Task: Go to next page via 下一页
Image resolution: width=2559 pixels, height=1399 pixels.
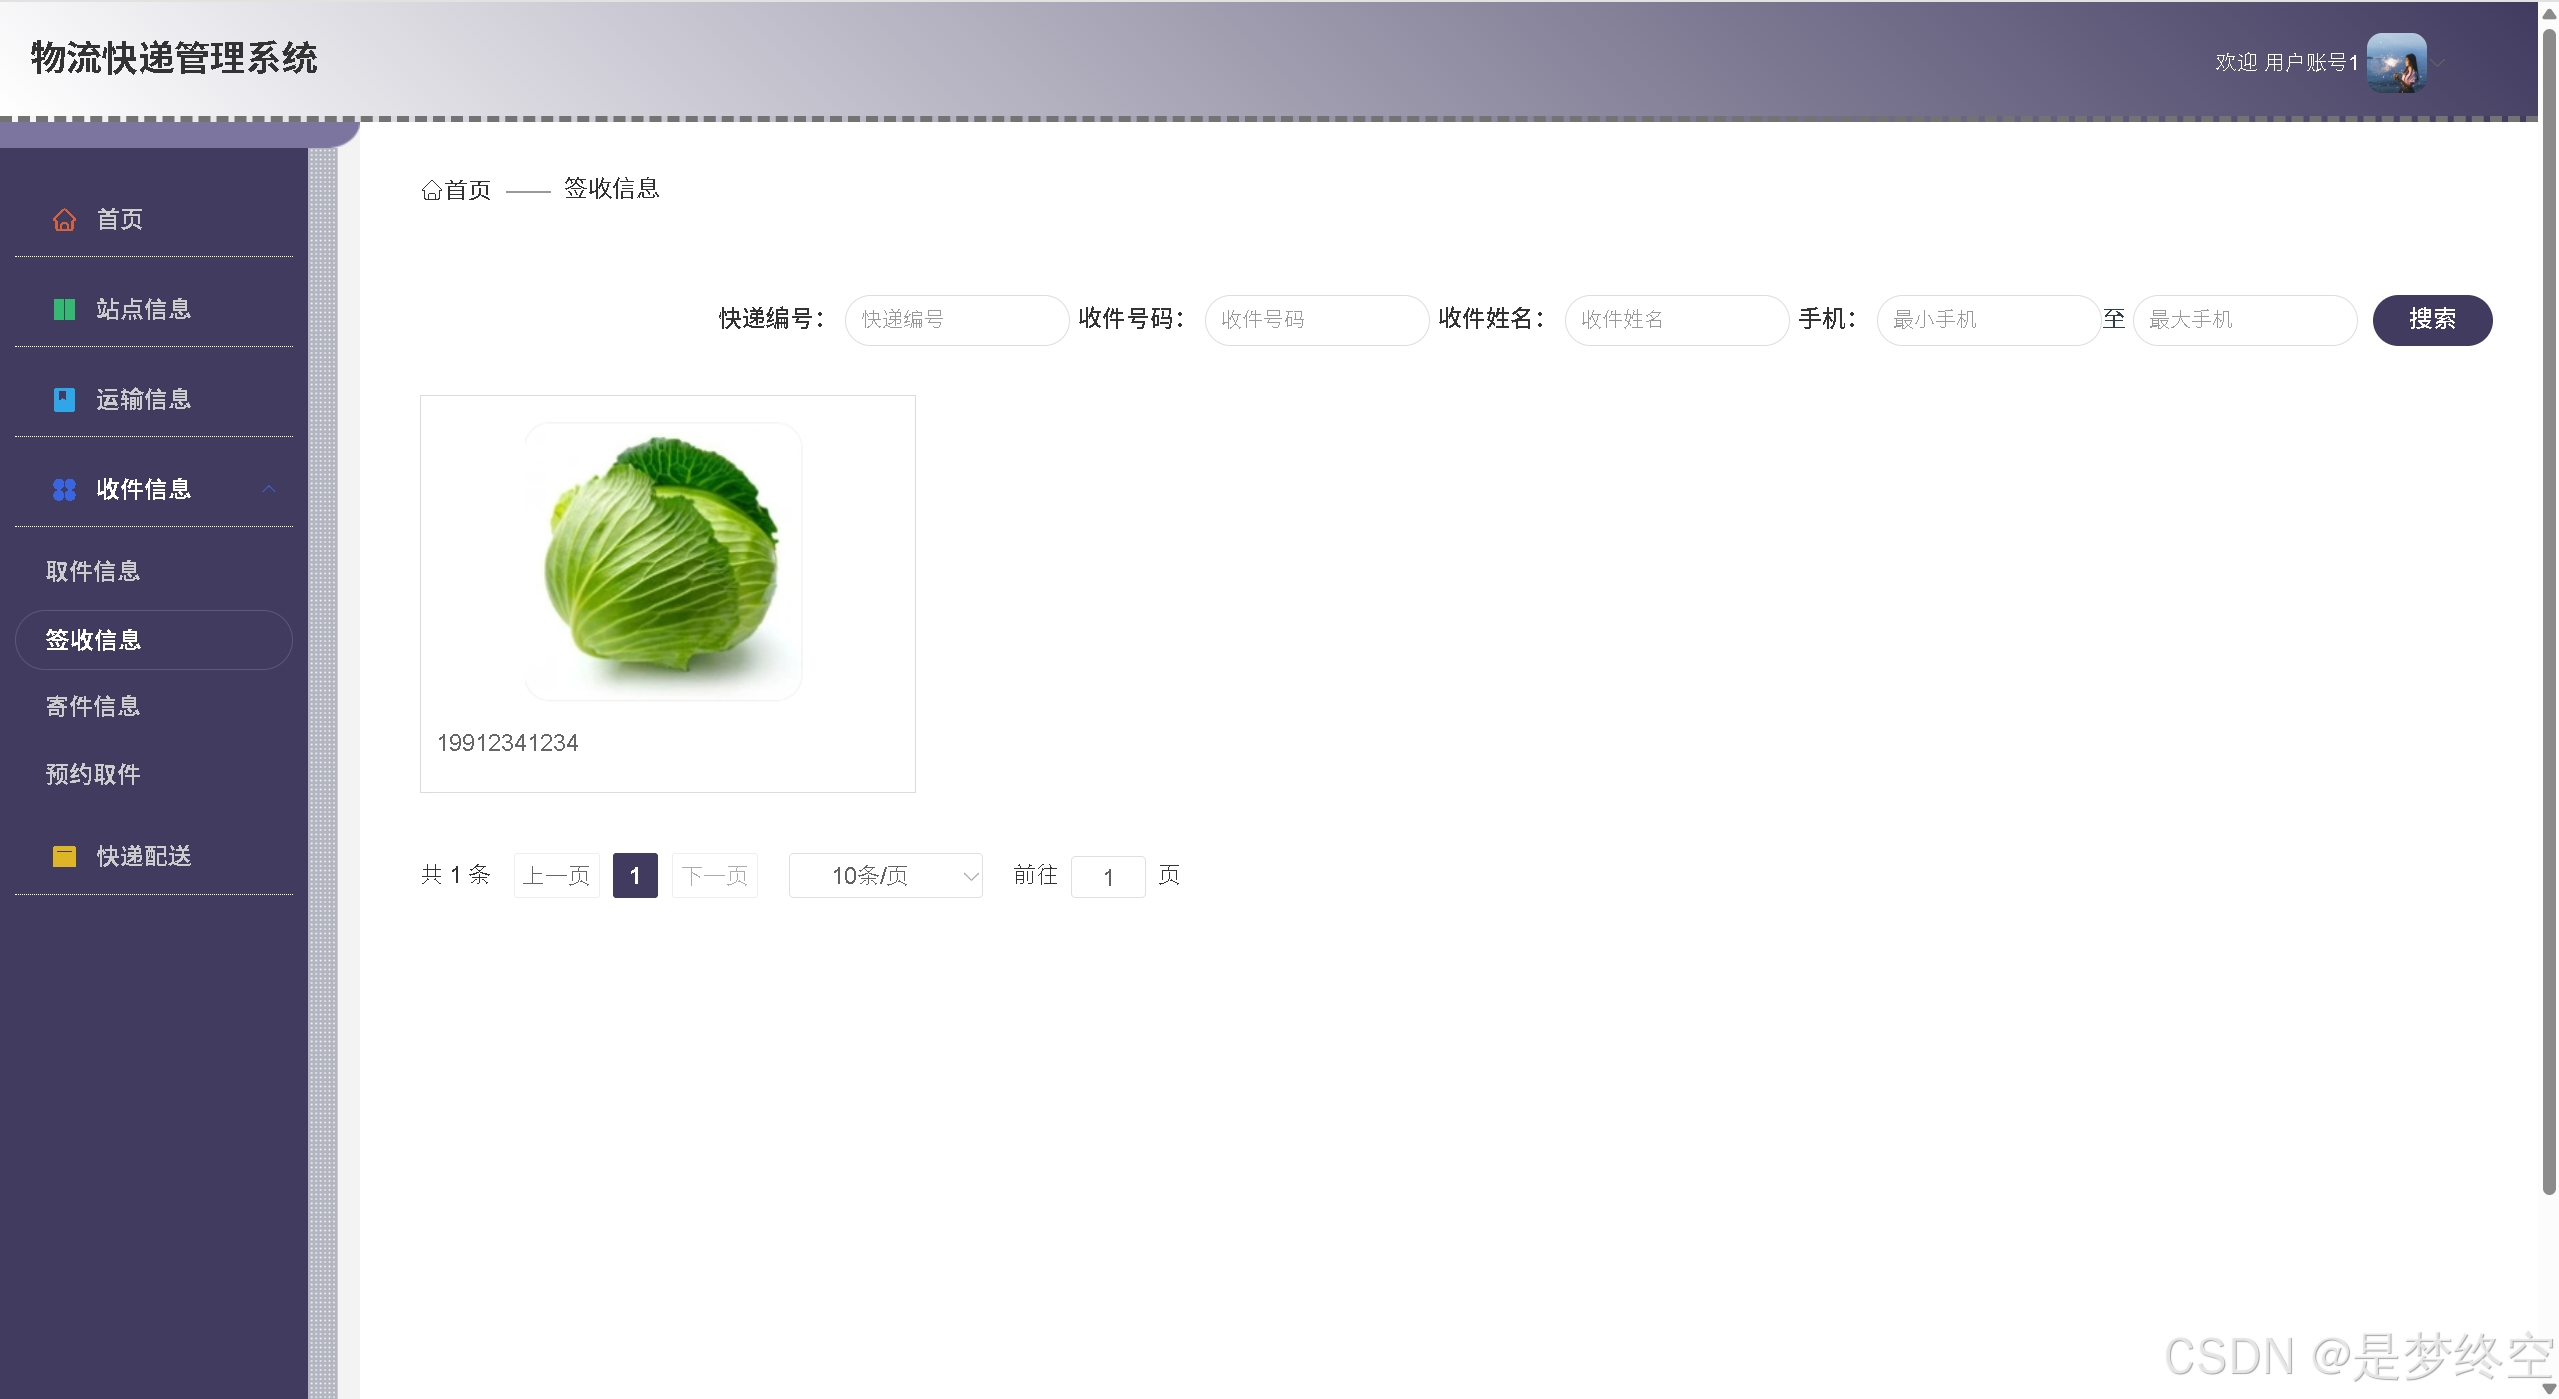Action: coord(714,875)
